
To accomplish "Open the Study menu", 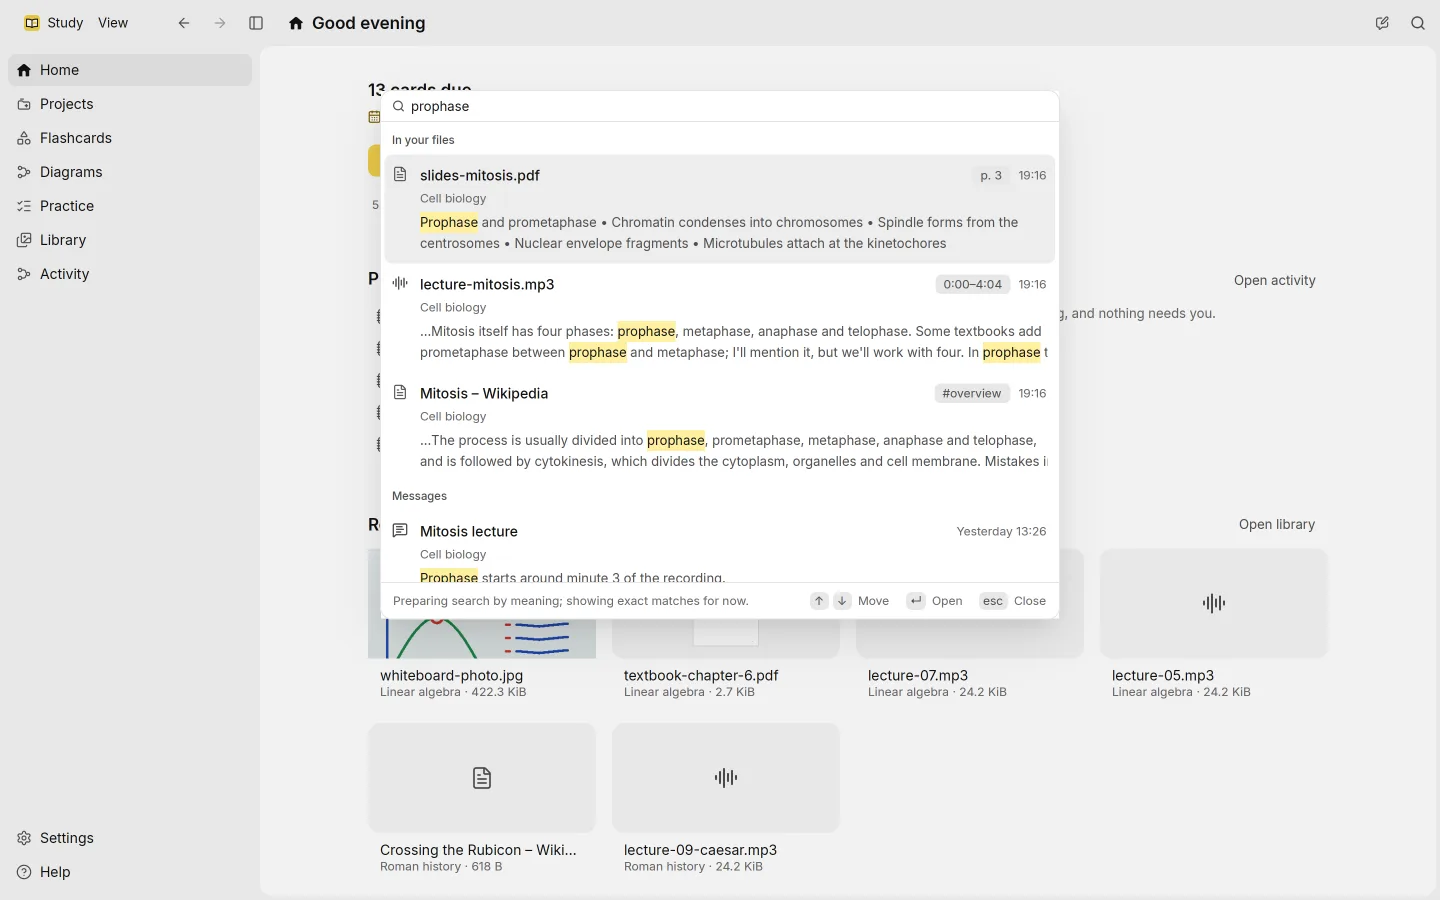I will point(65,23).
